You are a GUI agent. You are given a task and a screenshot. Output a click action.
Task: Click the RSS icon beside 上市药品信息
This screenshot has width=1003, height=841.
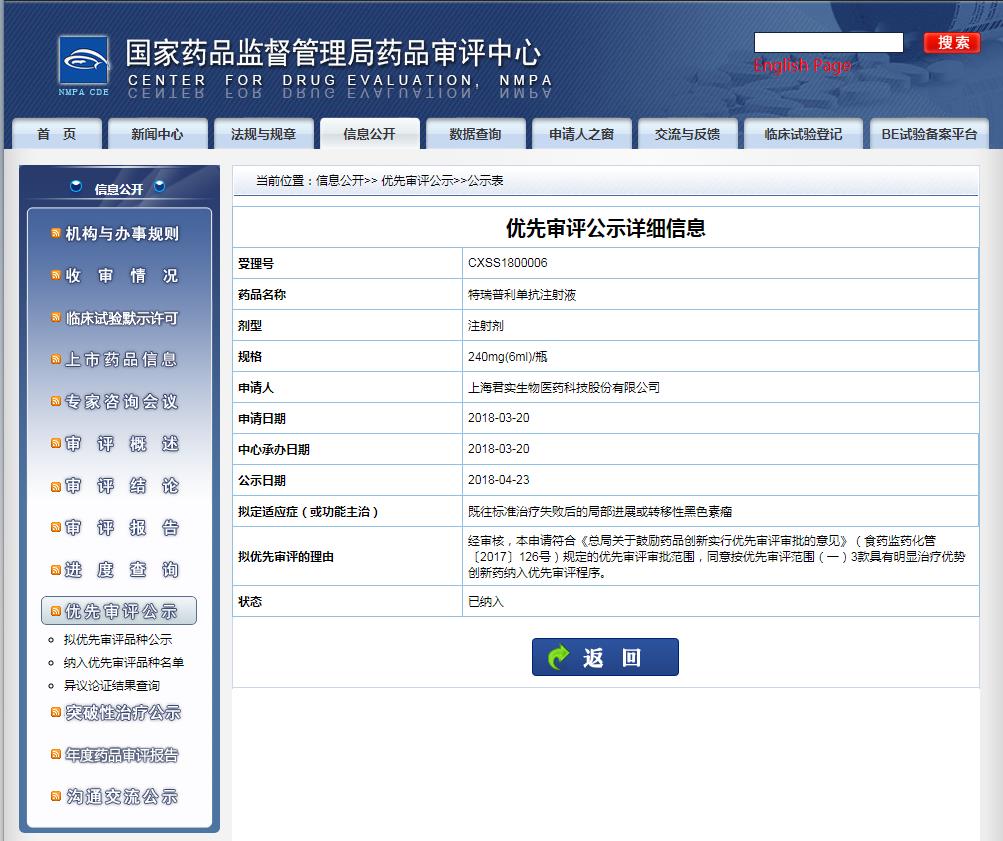point(56,359)
